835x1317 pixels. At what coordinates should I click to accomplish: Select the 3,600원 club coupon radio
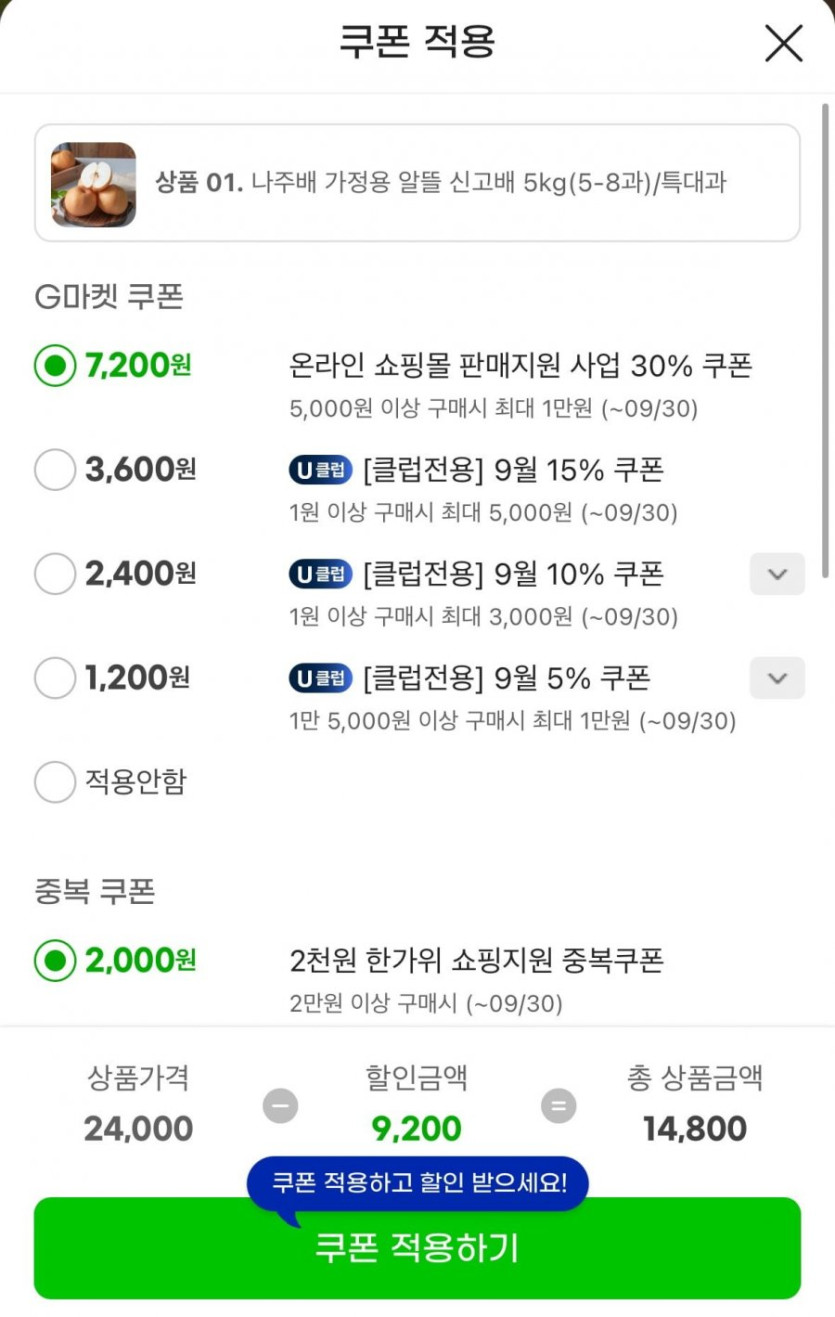click(x=55, y=470)
